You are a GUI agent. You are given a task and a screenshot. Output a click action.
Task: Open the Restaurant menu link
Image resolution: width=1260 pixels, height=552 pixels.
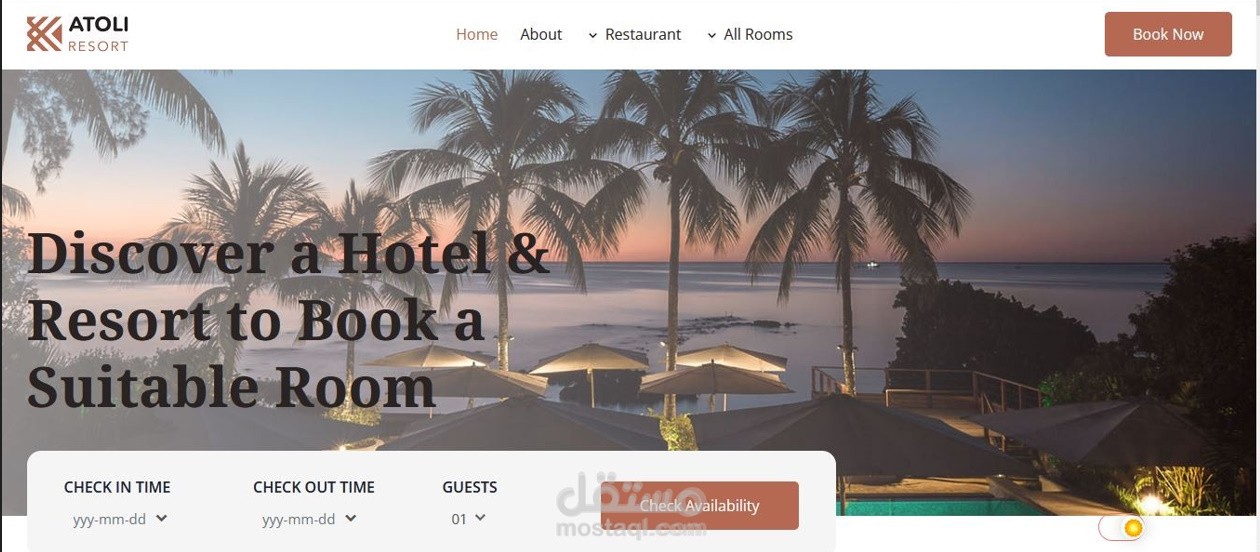(x=643, y=34)
